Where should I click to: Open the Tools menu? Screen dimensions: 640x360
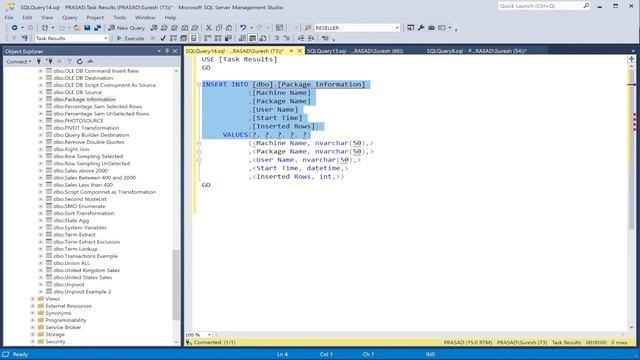119,18
